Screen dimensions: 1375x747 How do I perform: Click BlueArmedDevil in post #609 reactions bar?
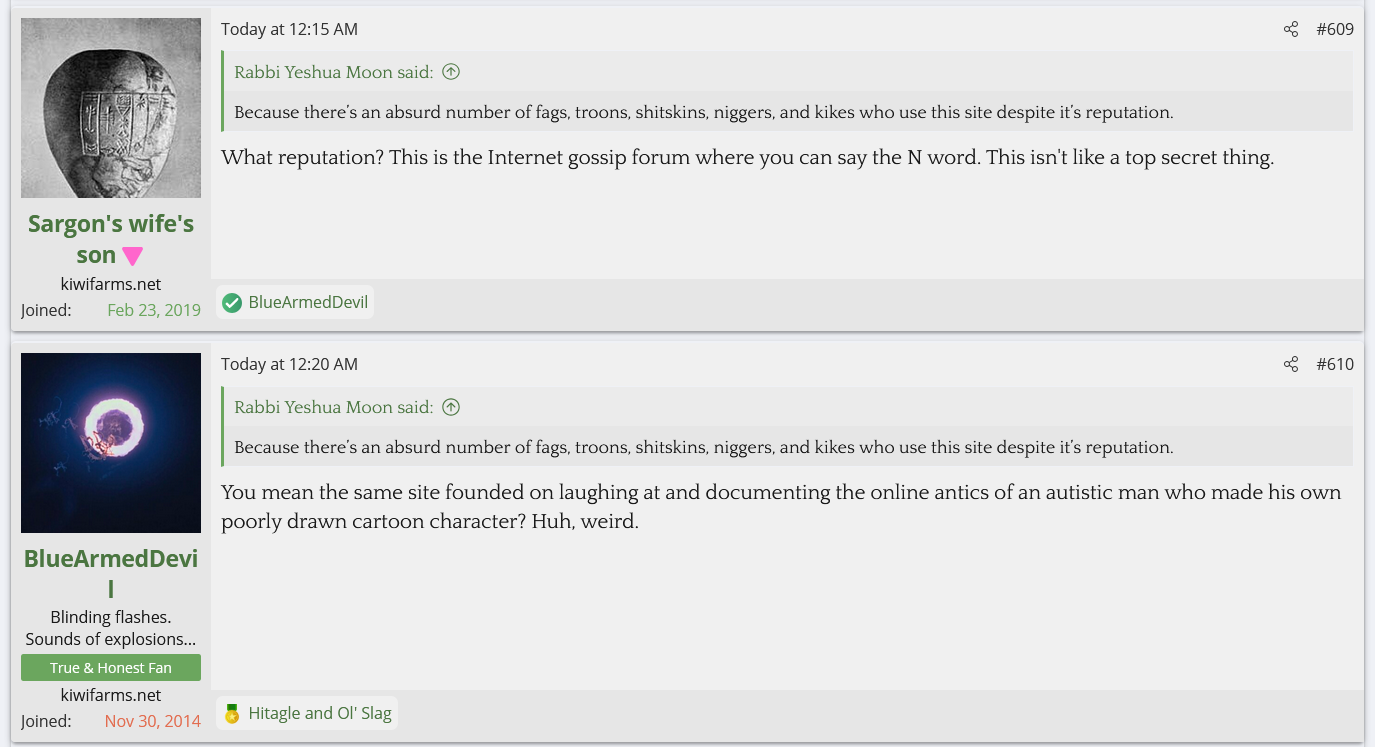pos(308,302)
